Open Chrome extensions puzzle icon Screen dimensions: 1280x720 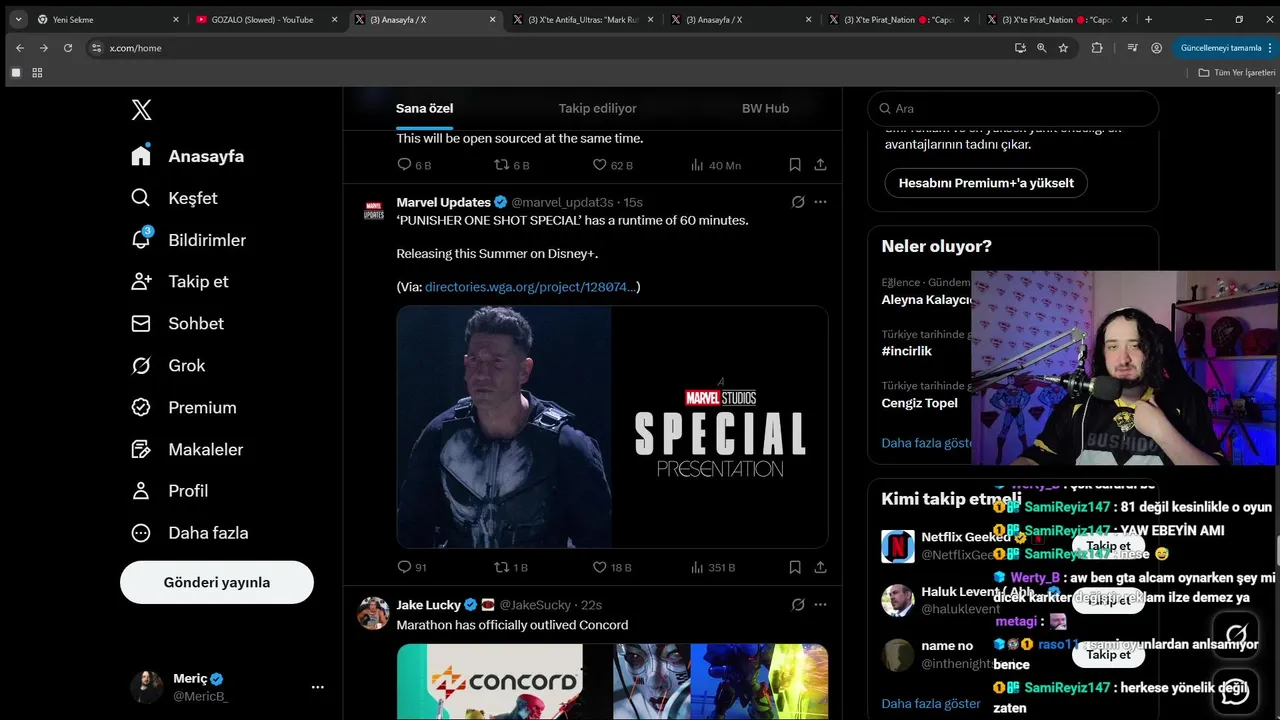point(1097,48)
